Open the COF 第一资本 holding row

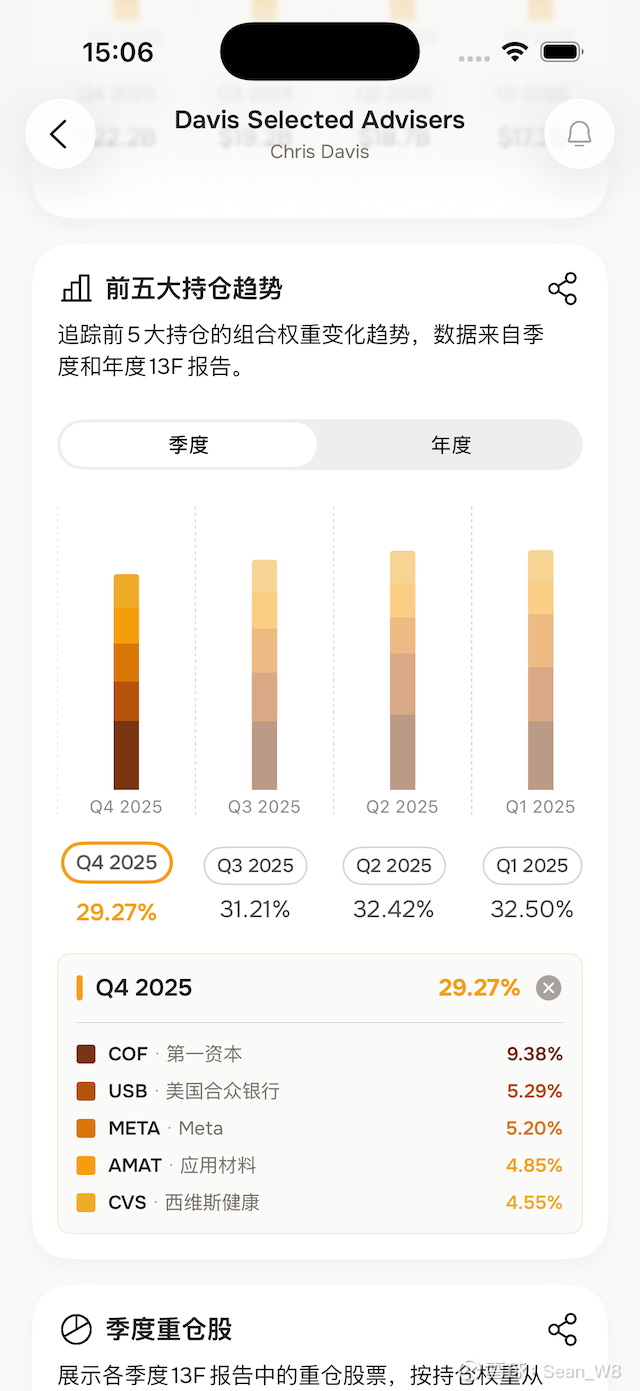coord(320,1054)
